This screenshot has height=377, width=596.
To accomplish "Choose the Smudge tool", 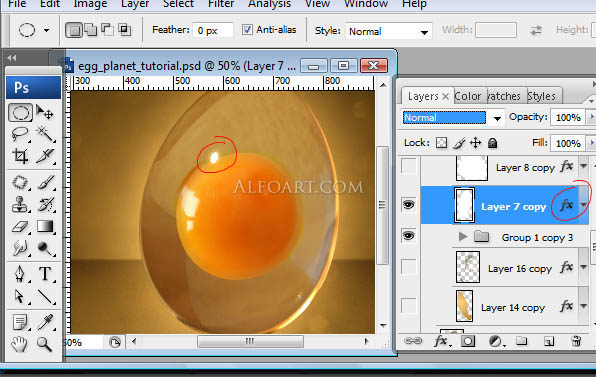I will coord(20,249).
